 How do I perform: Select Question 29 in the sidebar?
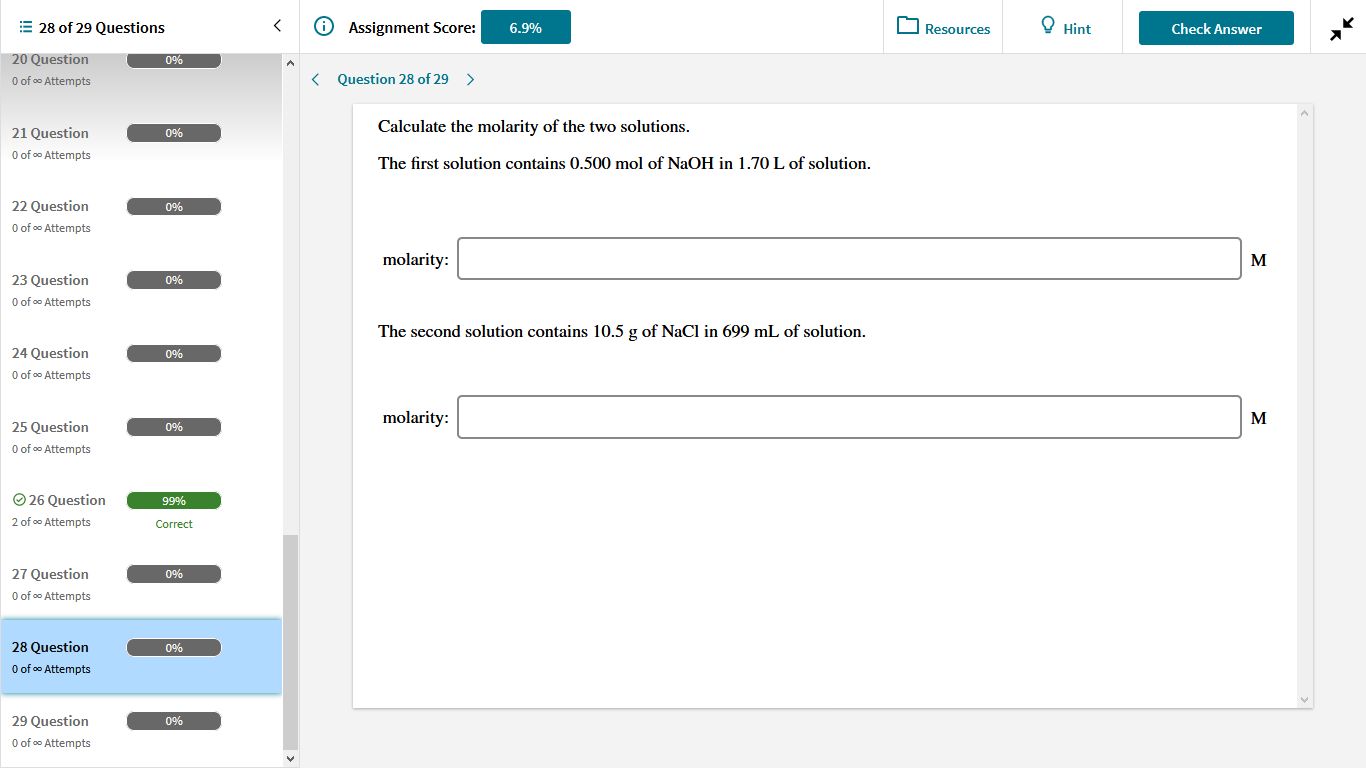pyautogui.click(x=50, y=720)
